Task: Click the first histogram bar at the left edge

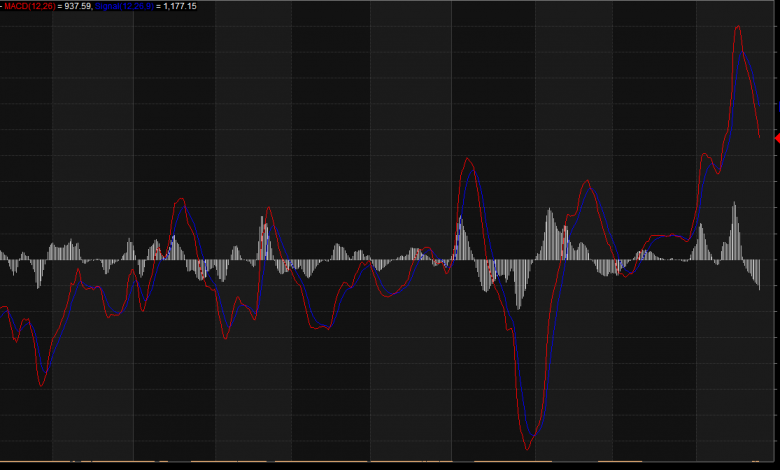Action: click(2, 255)
